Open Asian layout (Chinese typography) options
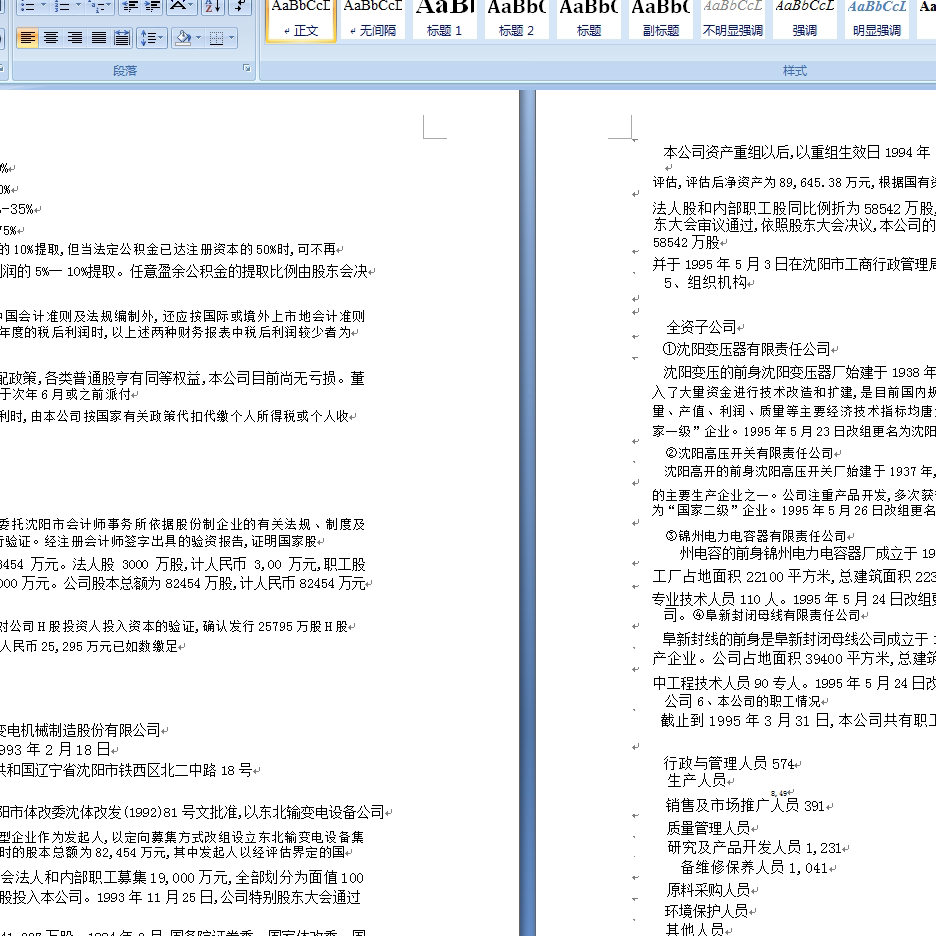This screenshot has width=936, height=936. 181,6
